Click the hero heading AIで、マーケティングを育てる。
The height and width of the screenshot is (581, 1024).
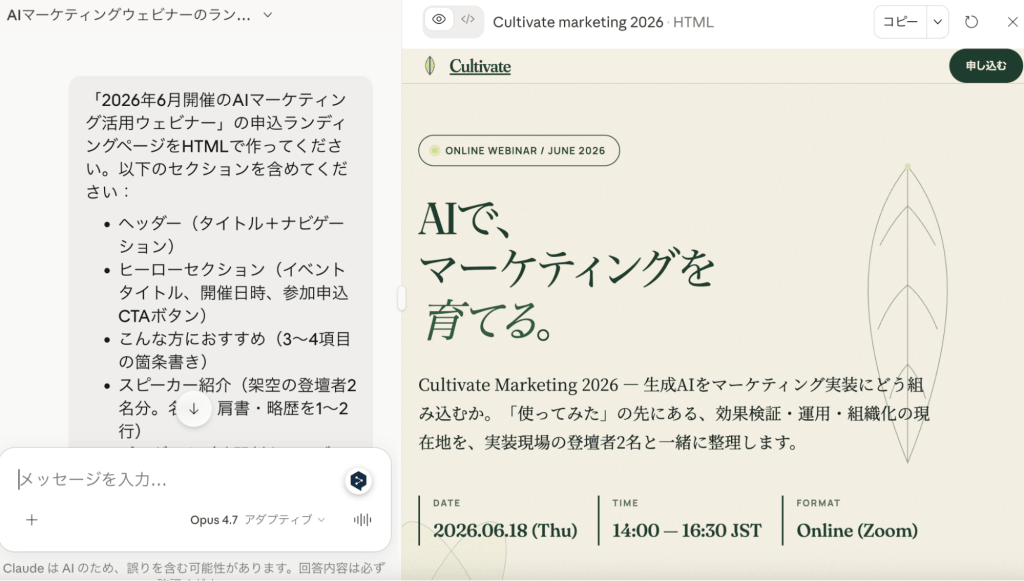[x=566, y=270]
